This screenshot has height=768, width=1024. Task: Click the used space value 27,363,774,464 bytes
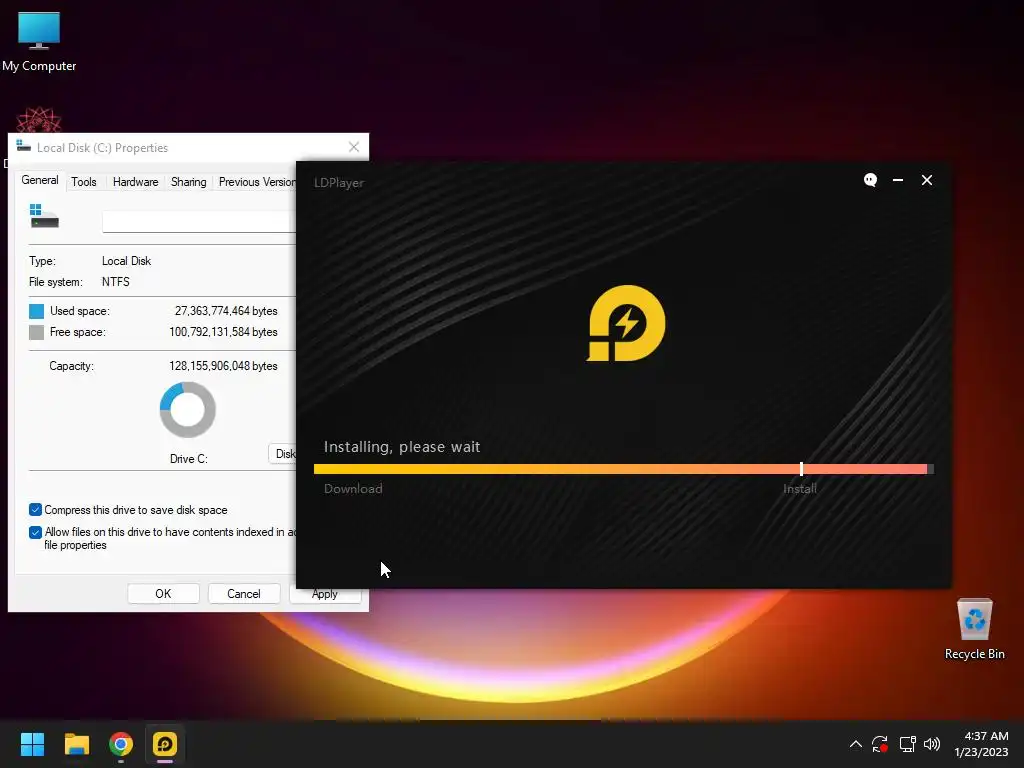(226, 311)
